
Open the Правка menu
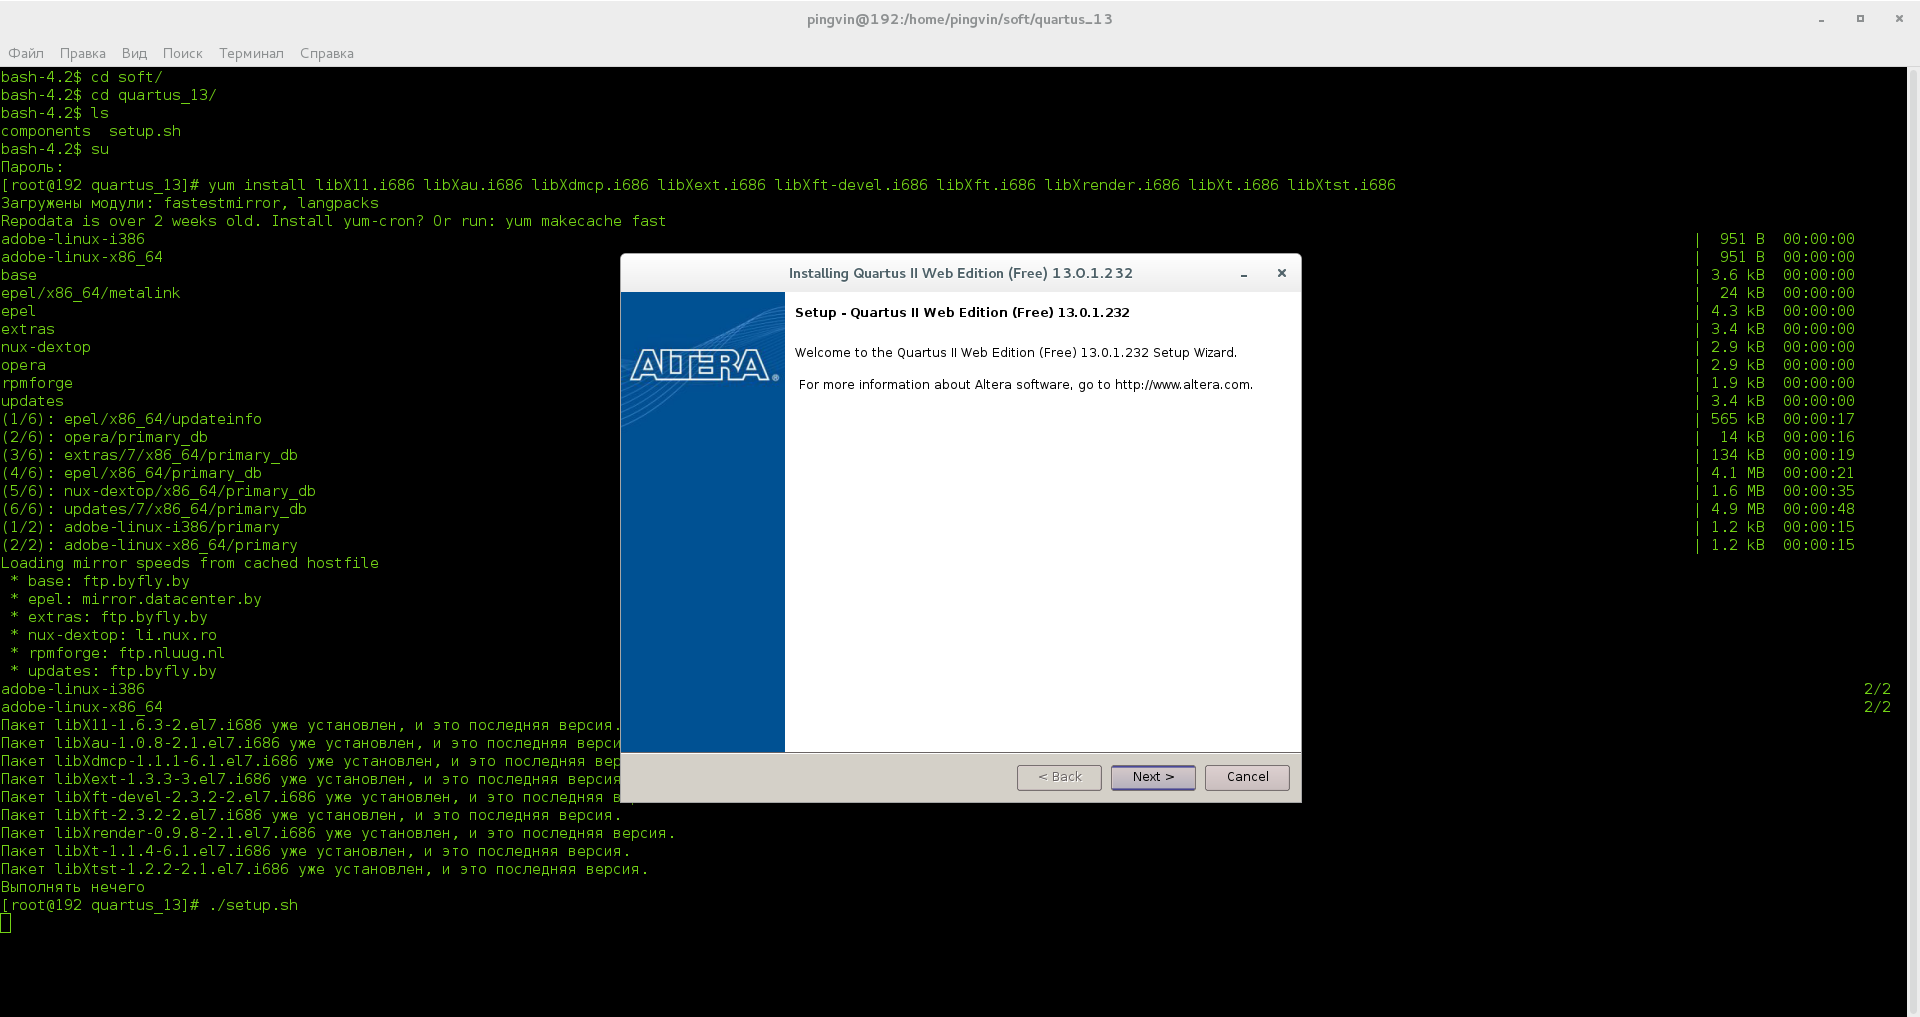[82, 53]
